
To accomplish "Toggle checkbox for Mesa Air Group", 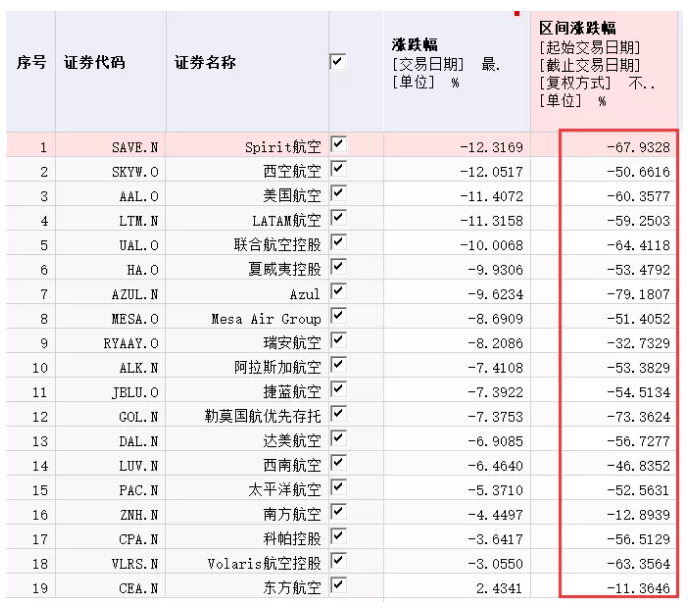I will [337, 315].
